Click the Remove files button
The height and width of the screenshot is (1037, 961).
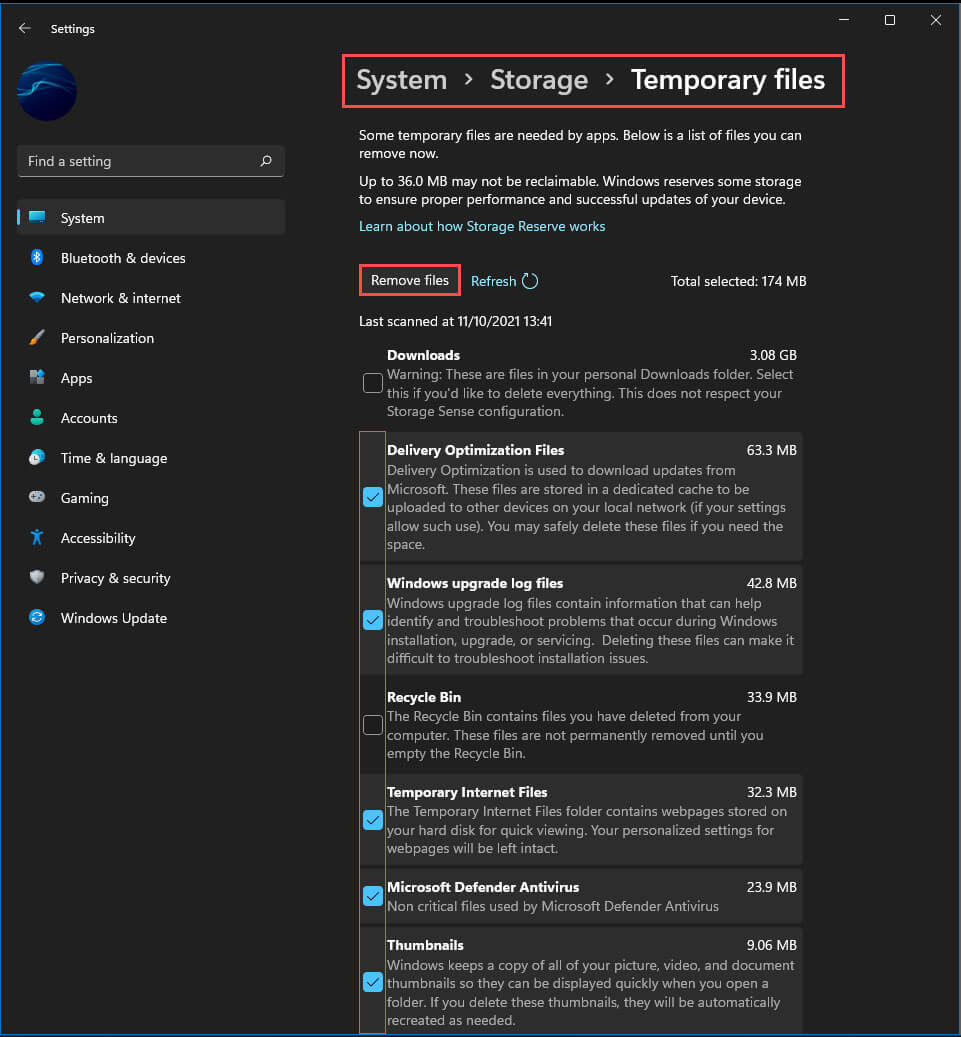tap(409, 280)
